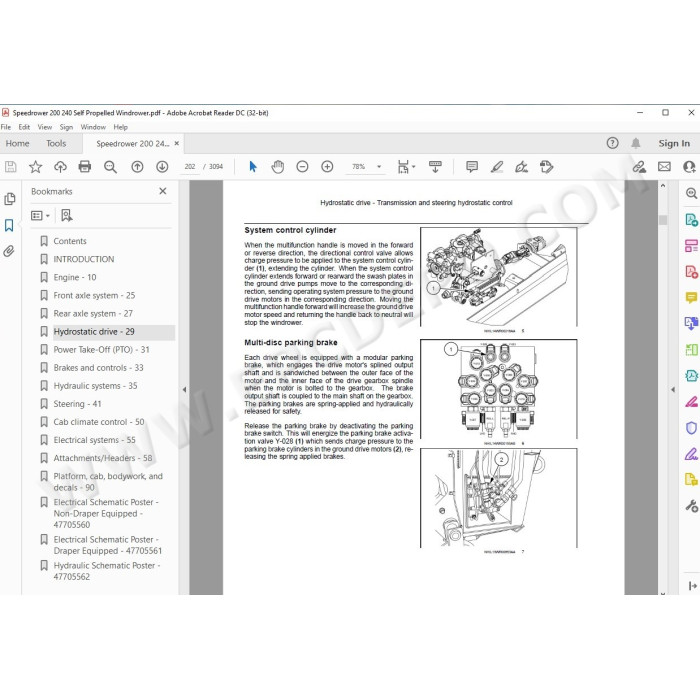Open bookmark options dropdown
700x700 pixels.
(x=40, y=216)
